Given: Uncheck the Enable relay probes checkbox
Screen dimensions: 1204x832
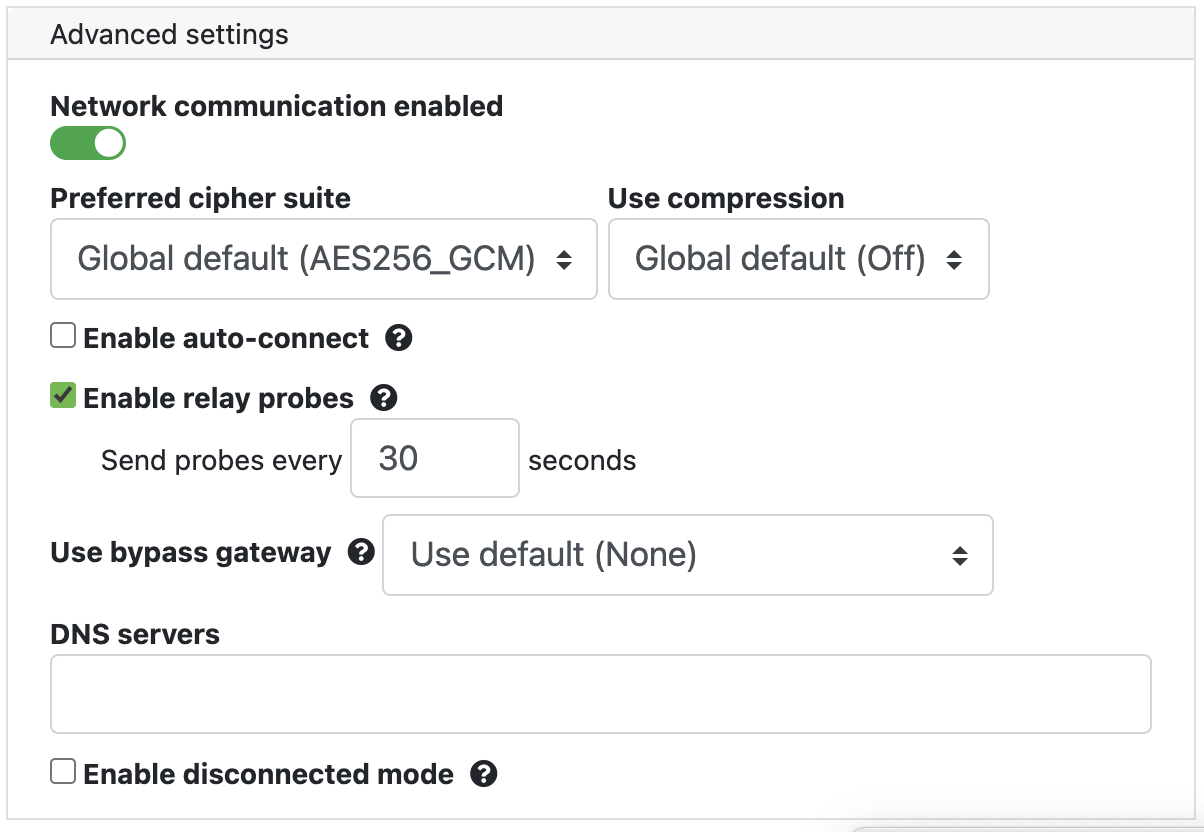Looking at the screenshot, I should 63,397.
